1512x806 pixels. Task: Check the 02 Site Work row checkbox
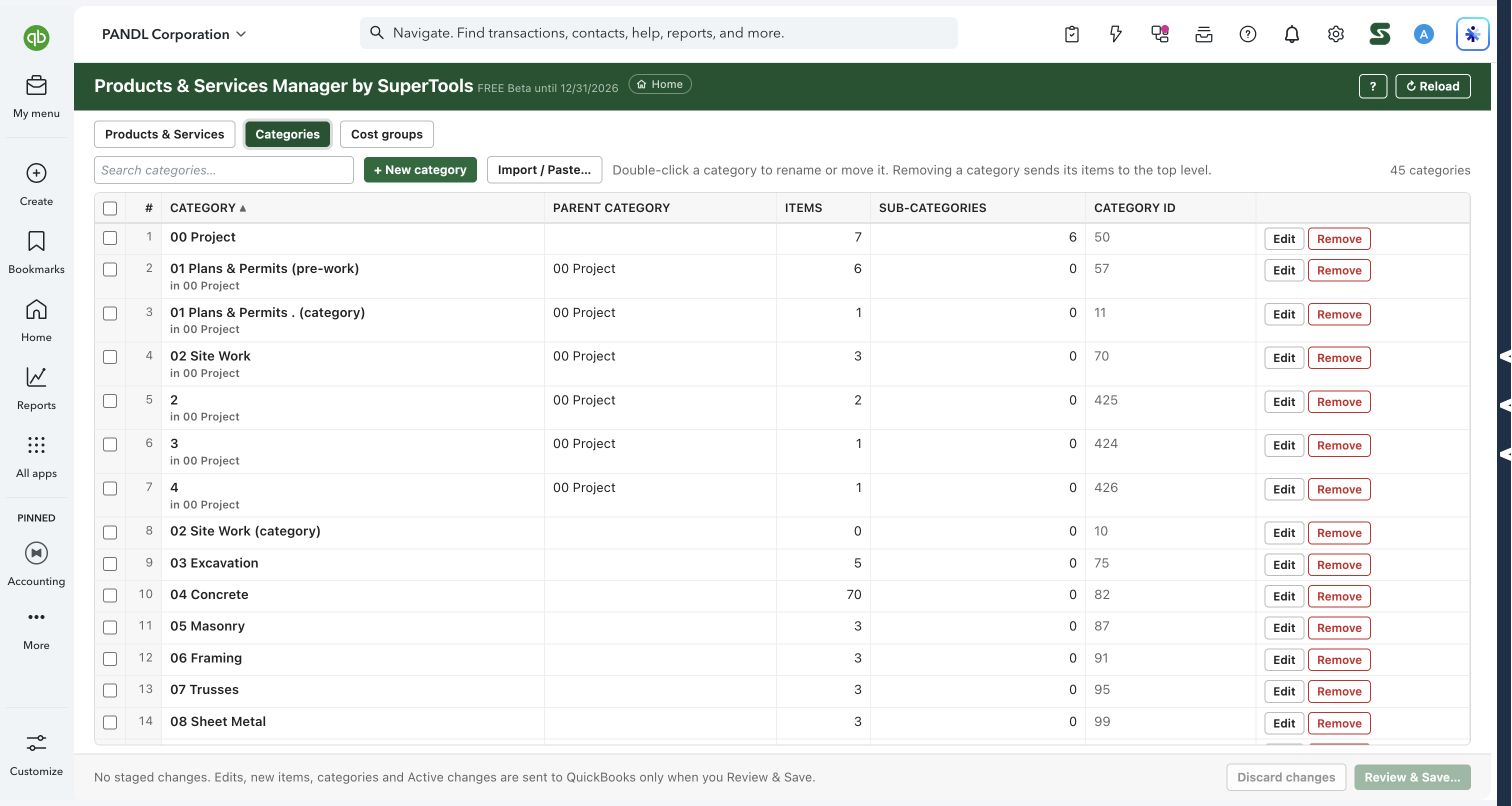110,357
